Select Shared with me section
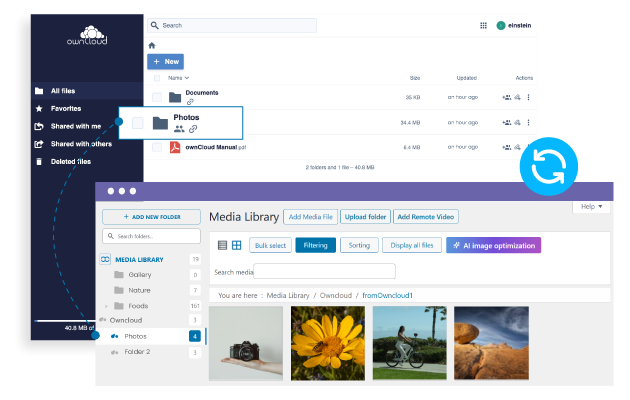The height and width of the screenshot is (400, 630). coord(75,126)
